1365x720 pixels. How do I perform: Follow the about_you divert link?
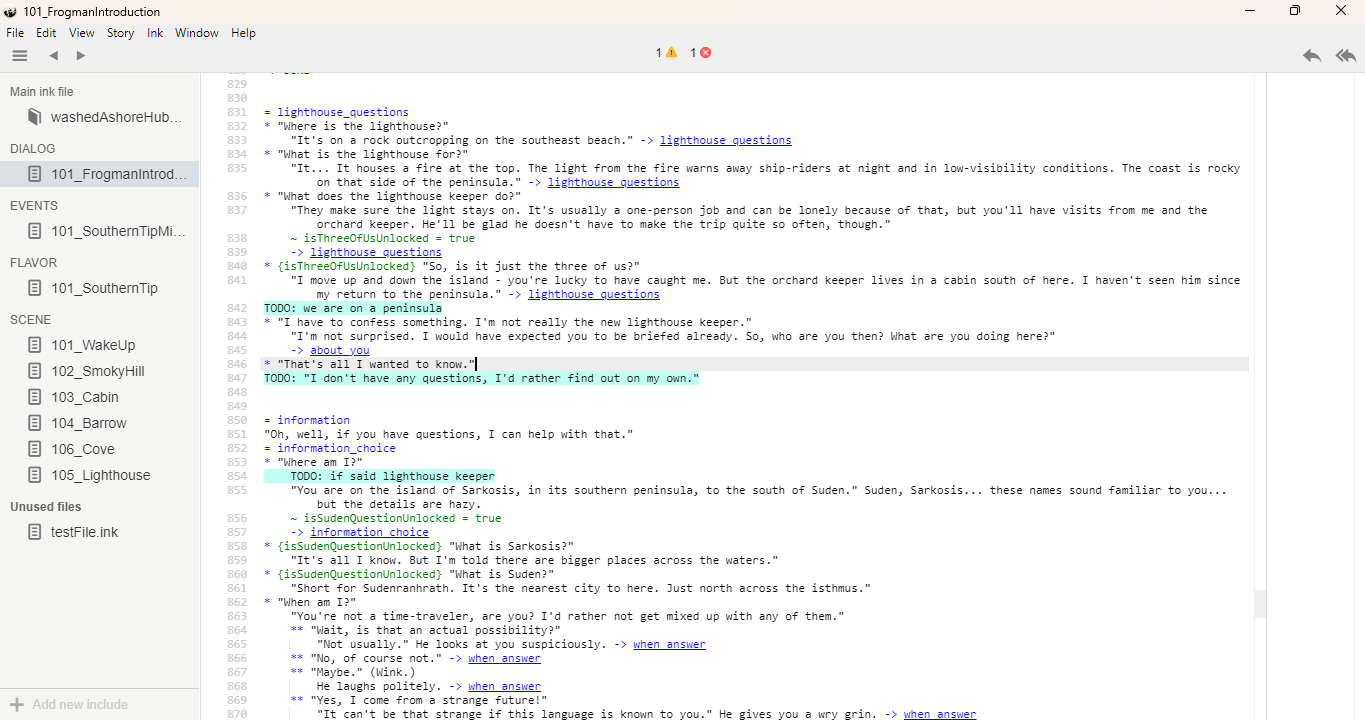coord(339,350)
